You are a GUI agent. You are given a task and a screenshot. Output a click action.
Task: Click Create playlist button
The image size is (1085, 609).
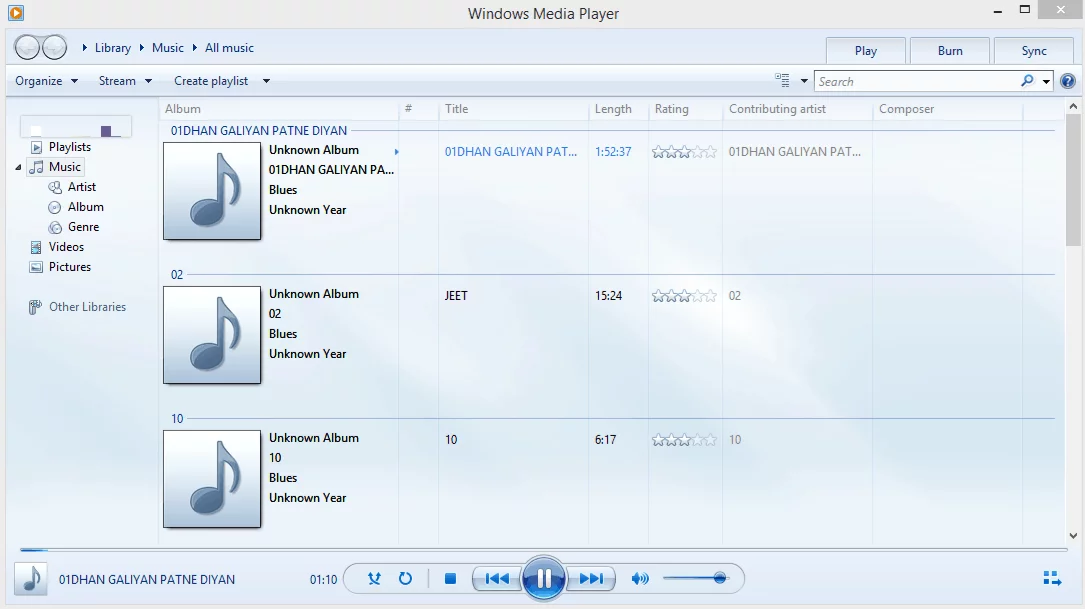211,81
